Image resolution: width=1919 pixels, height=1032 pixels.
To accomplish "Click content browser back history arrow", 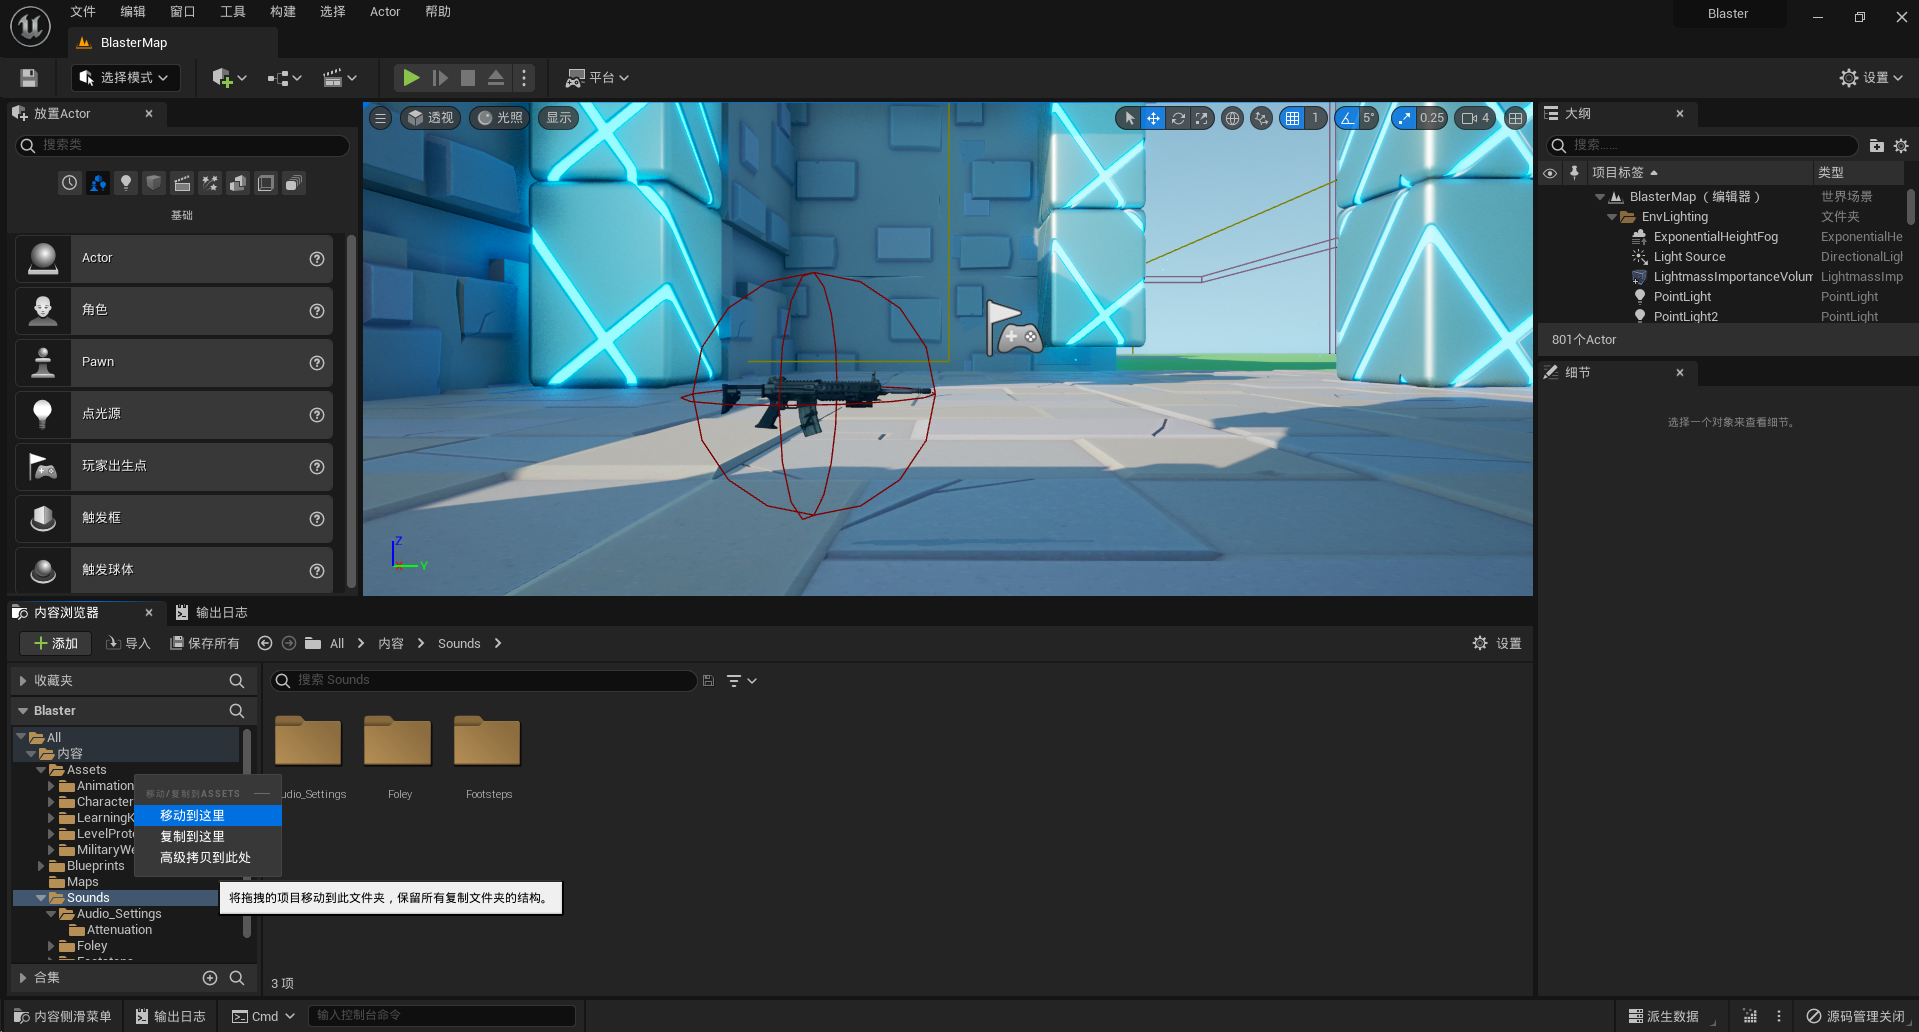I will pyautogui.click(x=265, y=643).
